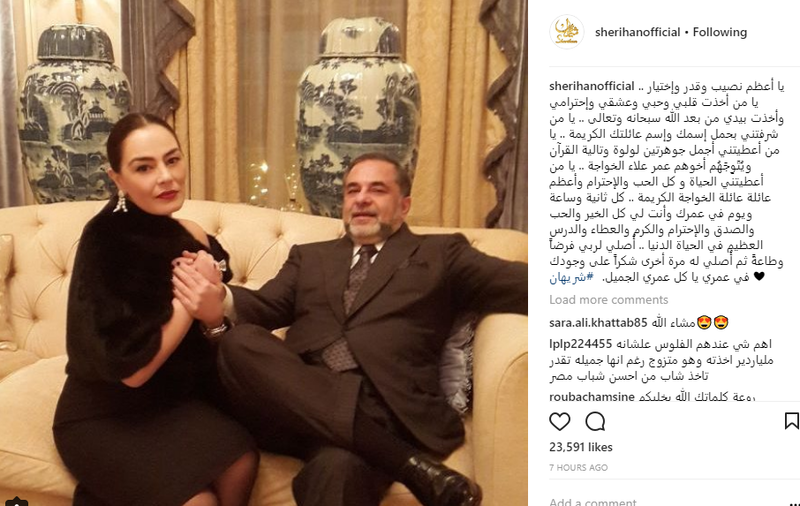Visit commenter roubachamsine's profile
This screenshot has width=800, height=506.
(592, 396)
